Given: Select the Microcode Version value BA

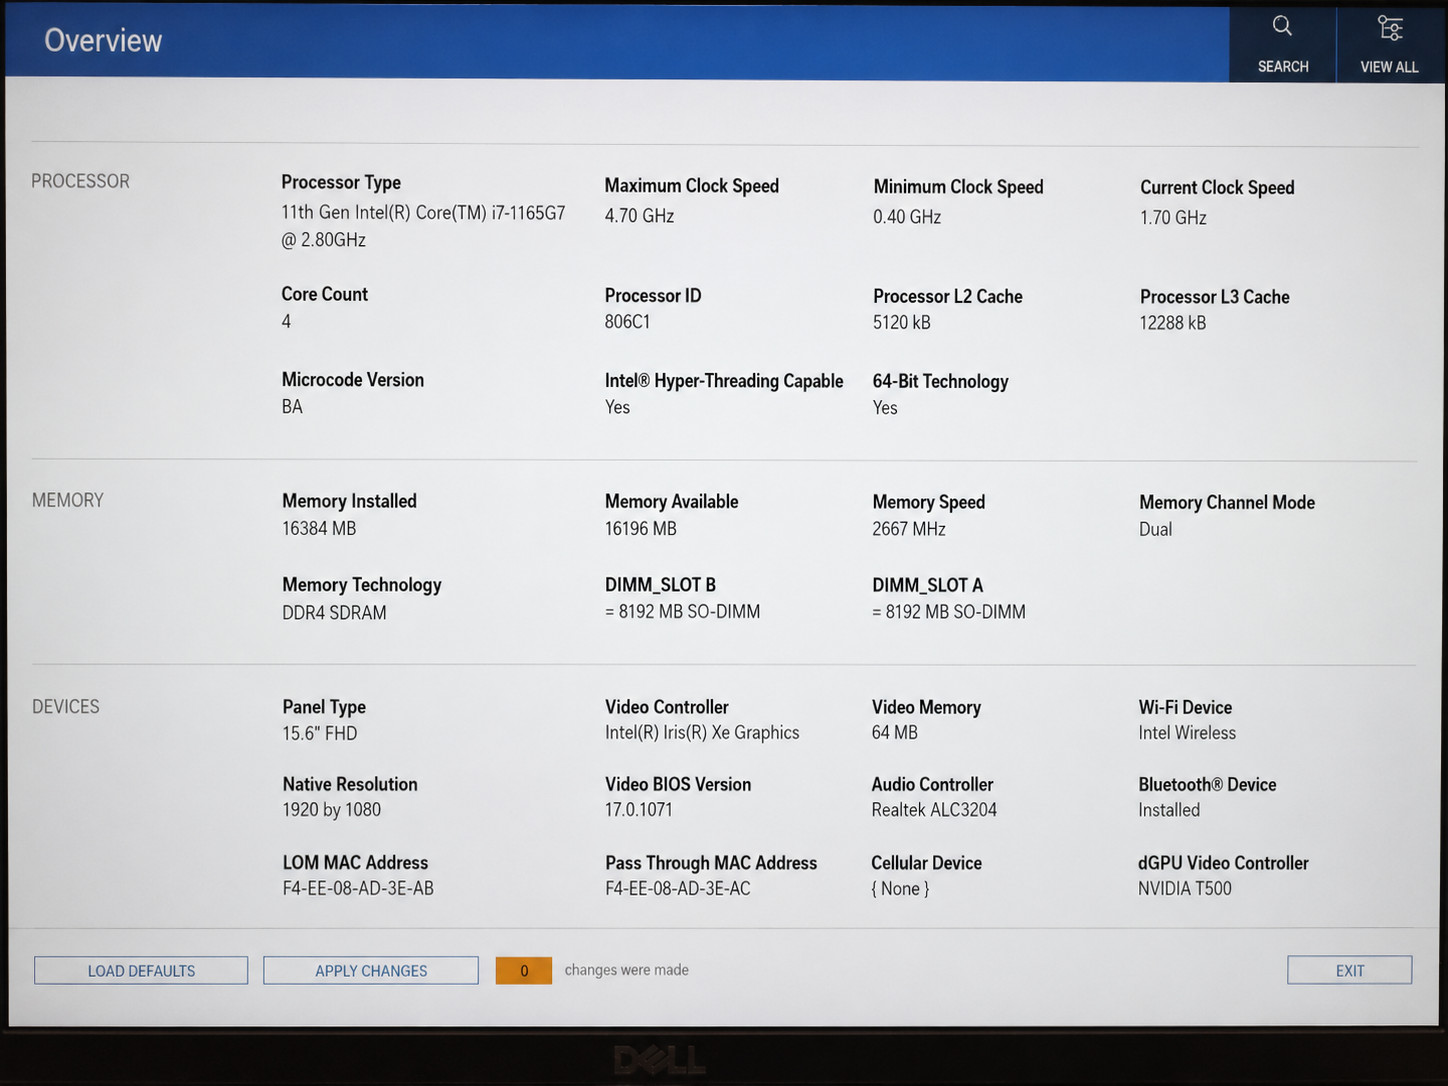Looking at the screenshot, I should tap(292, 406).
